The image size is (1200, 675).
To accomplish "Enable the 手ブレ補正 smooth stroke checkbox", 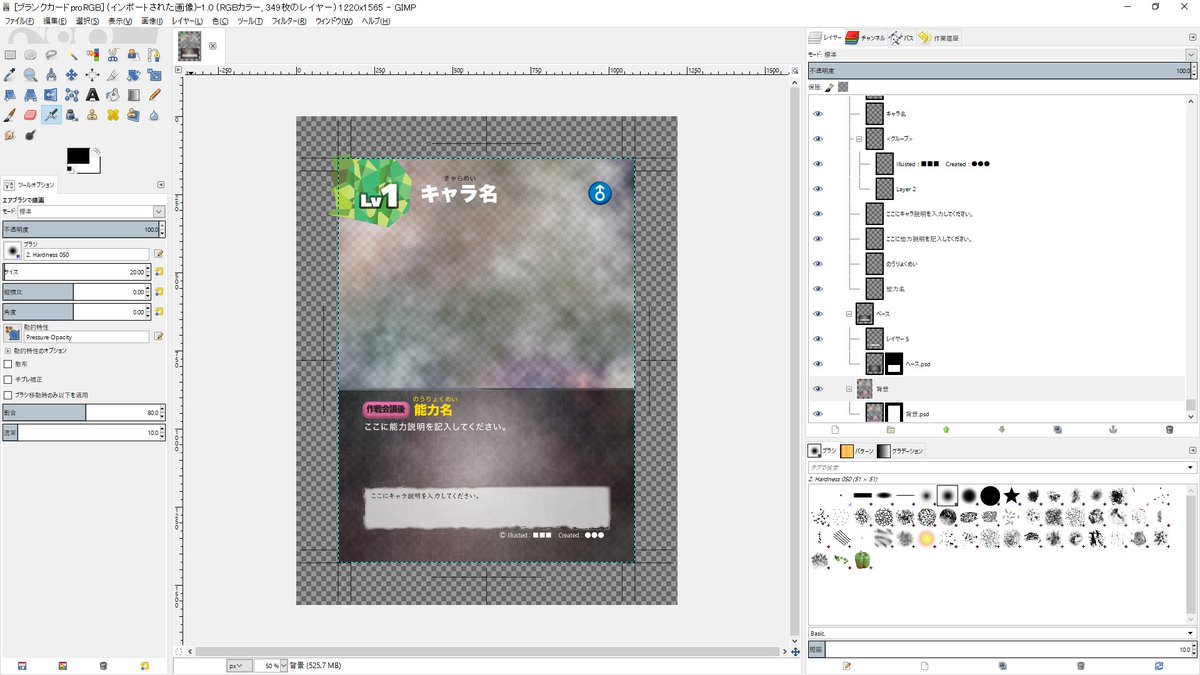I will click(x=9, y=380).
